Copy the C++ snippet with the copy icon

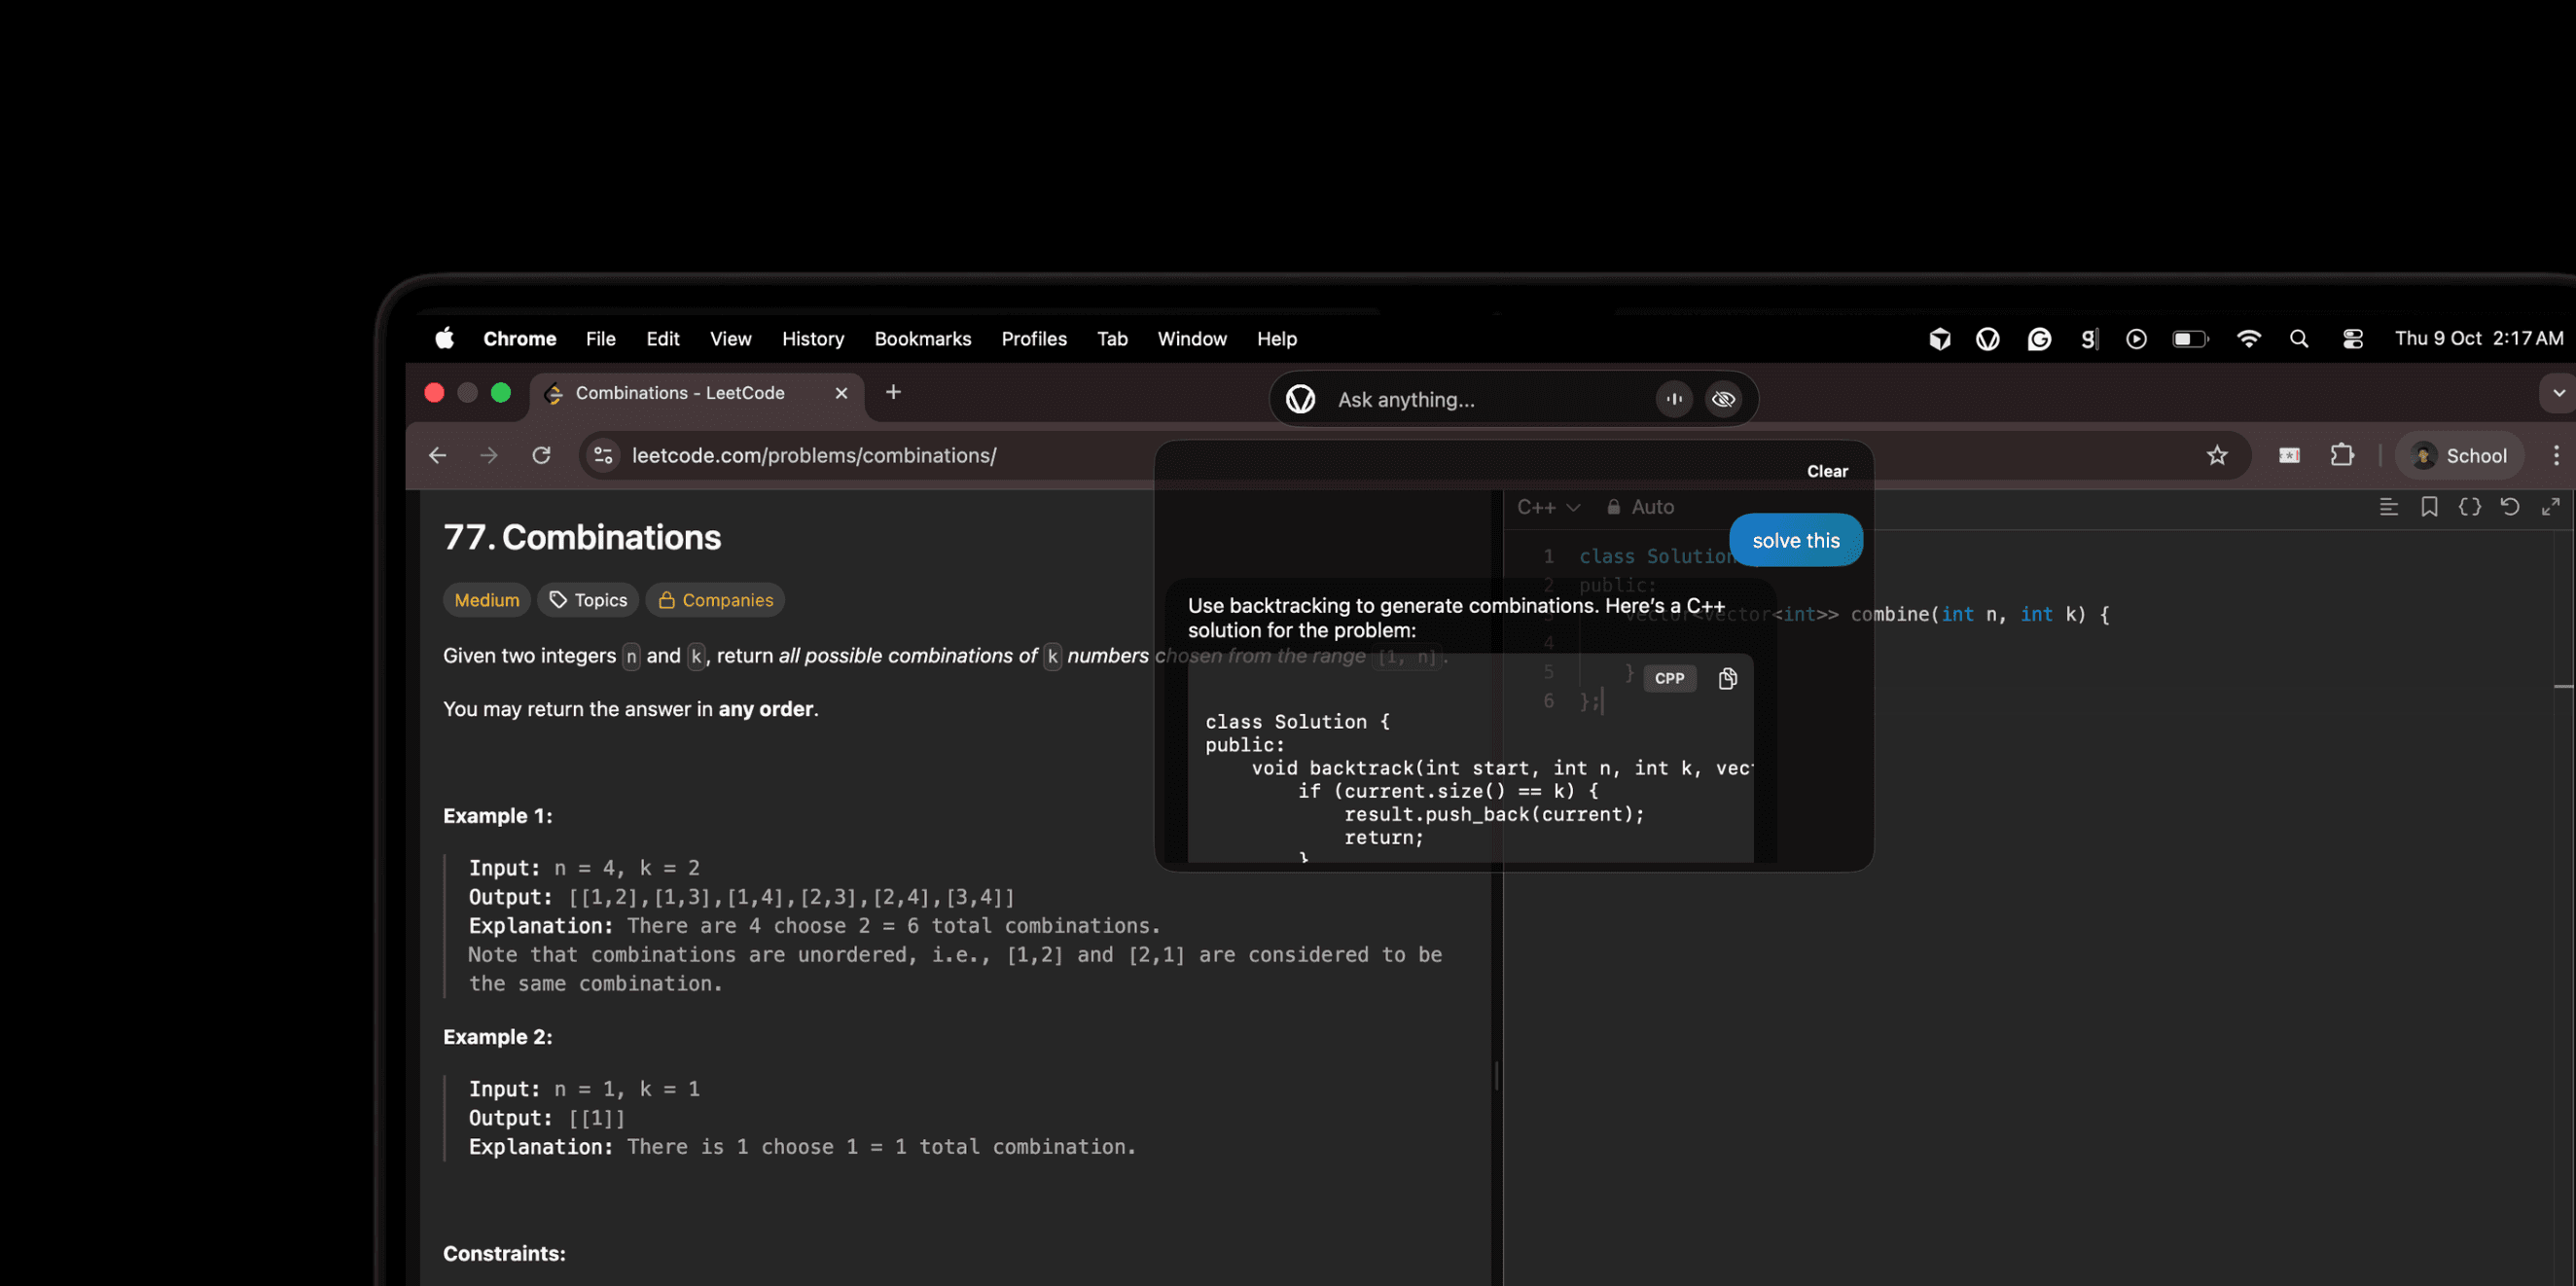pyautogui.click(x=1727, y=678)
